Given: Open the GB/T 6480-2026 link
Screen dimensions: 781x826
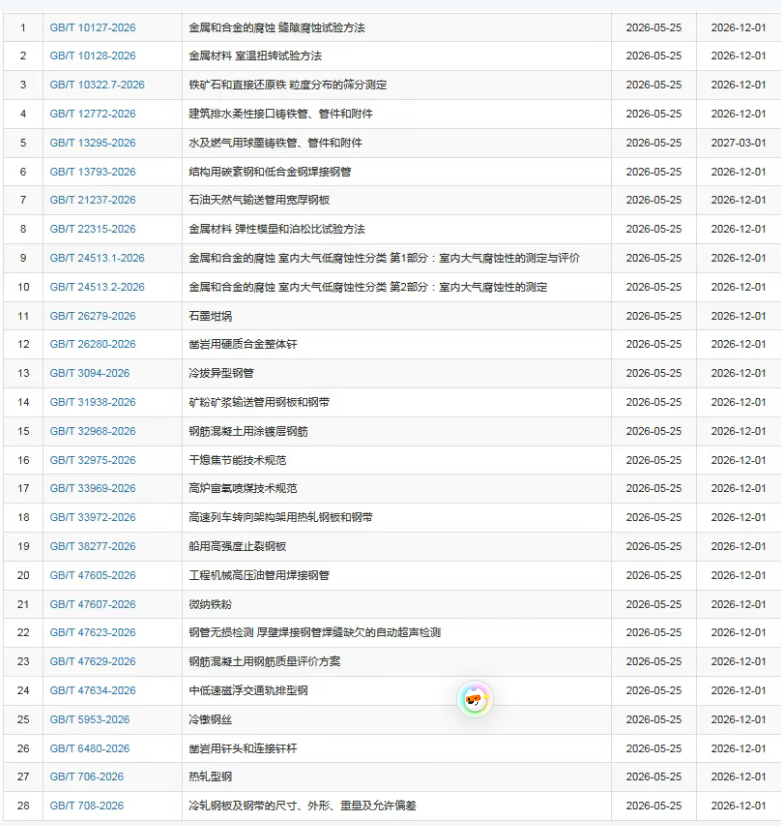Looking at the screenshot, I should point(90,748).
